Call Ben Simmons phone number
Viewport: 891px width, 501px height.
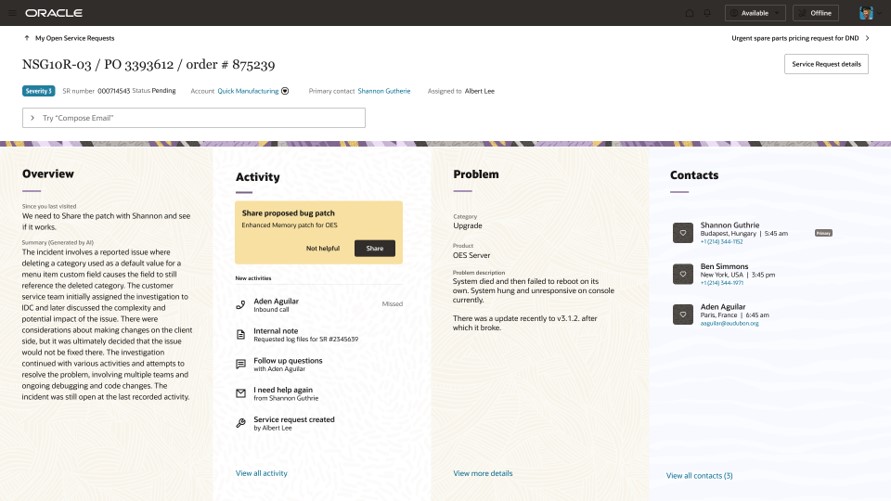[721, 282]
